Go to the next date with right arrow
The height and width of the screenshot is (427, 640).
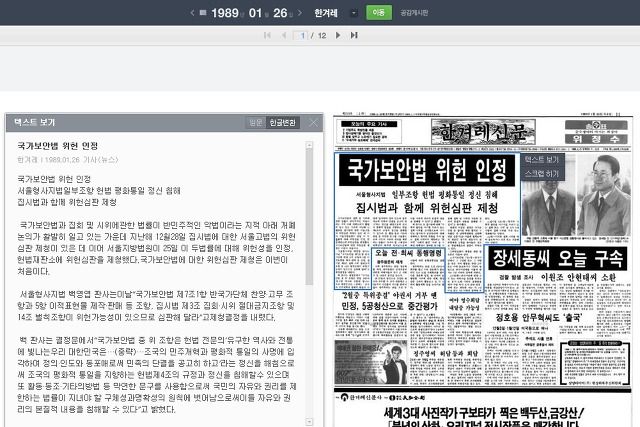tap(300, 13)
